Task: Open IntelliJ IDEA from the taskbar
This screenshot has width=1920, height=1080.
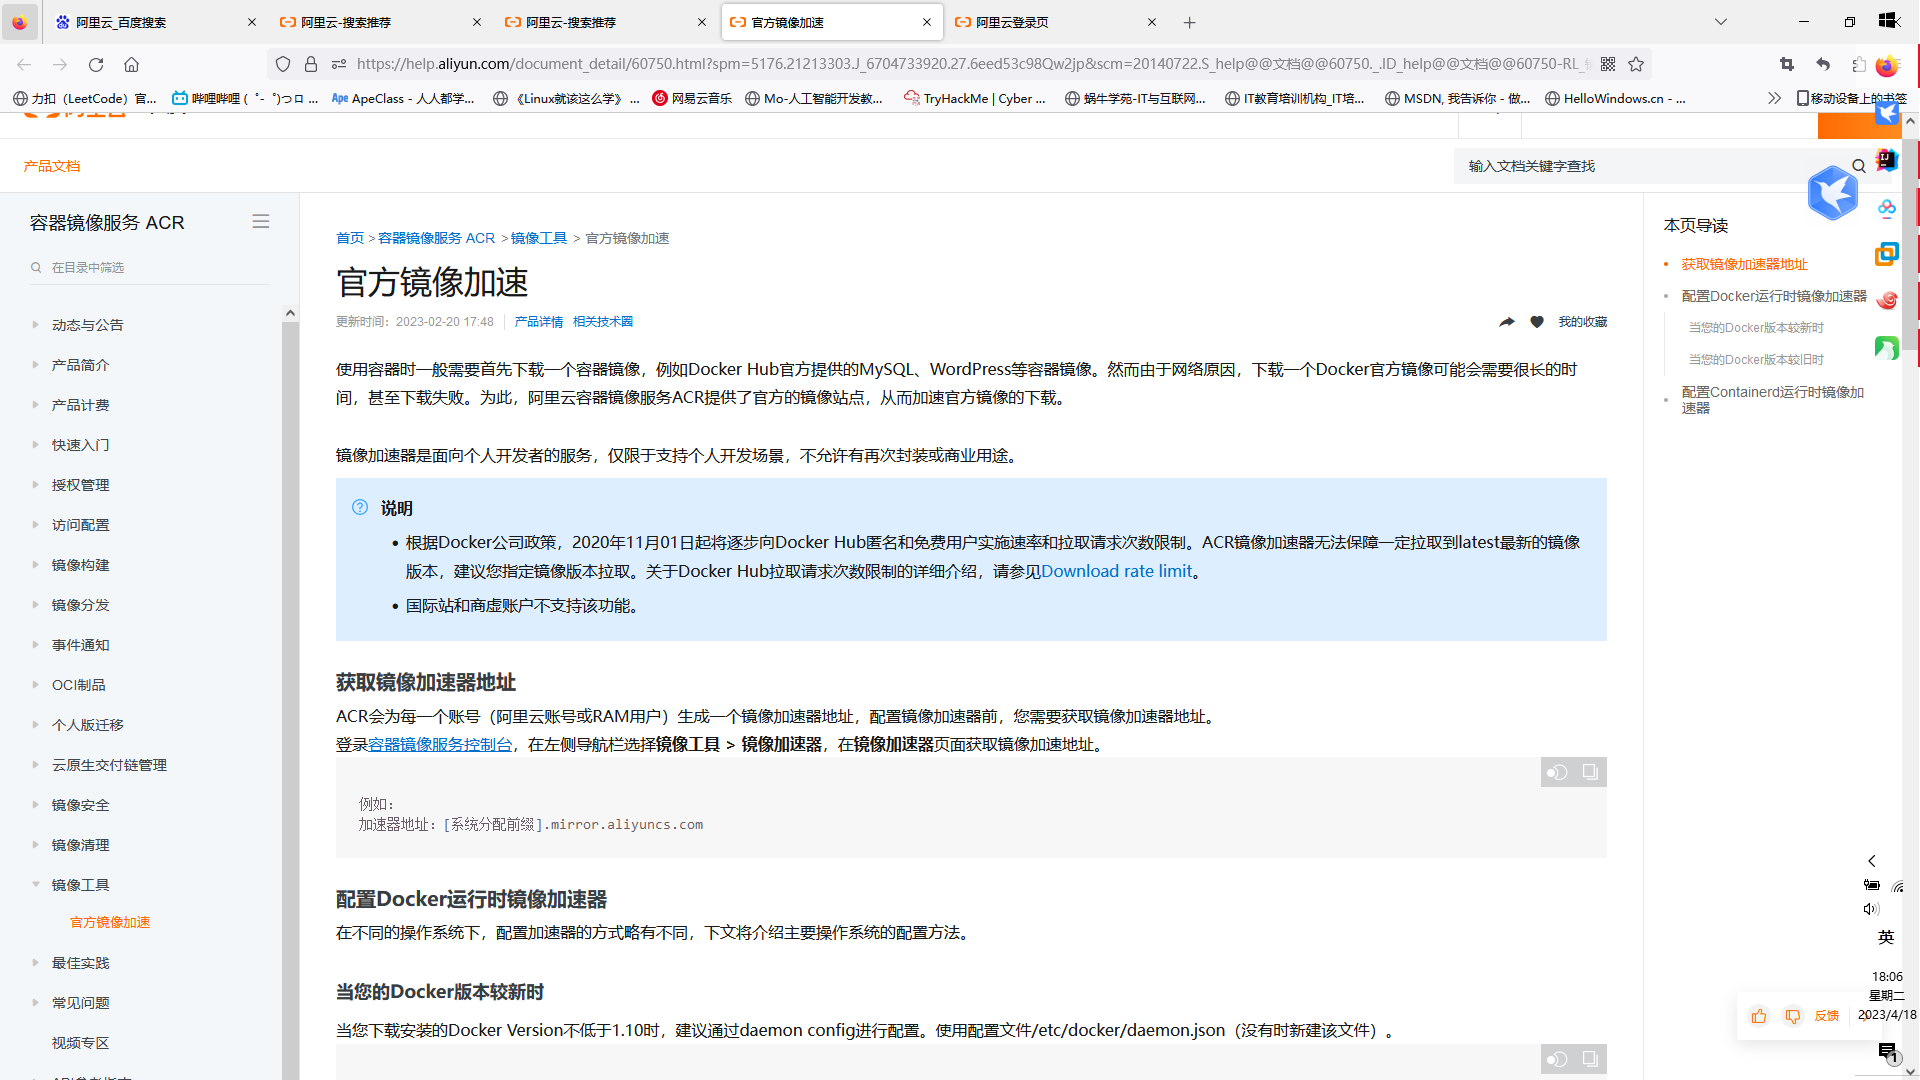Action: (1887, 160)
